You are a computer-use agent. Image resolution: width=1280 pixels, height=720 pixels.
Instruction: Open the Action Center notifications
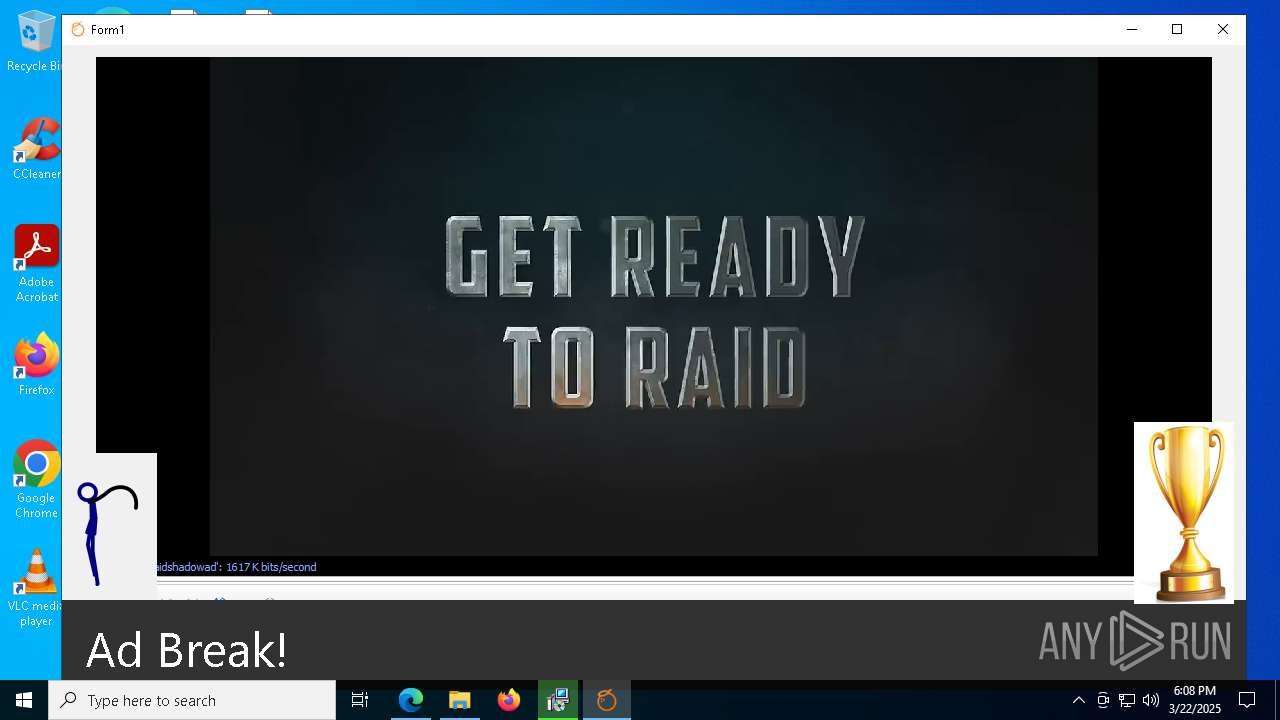1247,700
